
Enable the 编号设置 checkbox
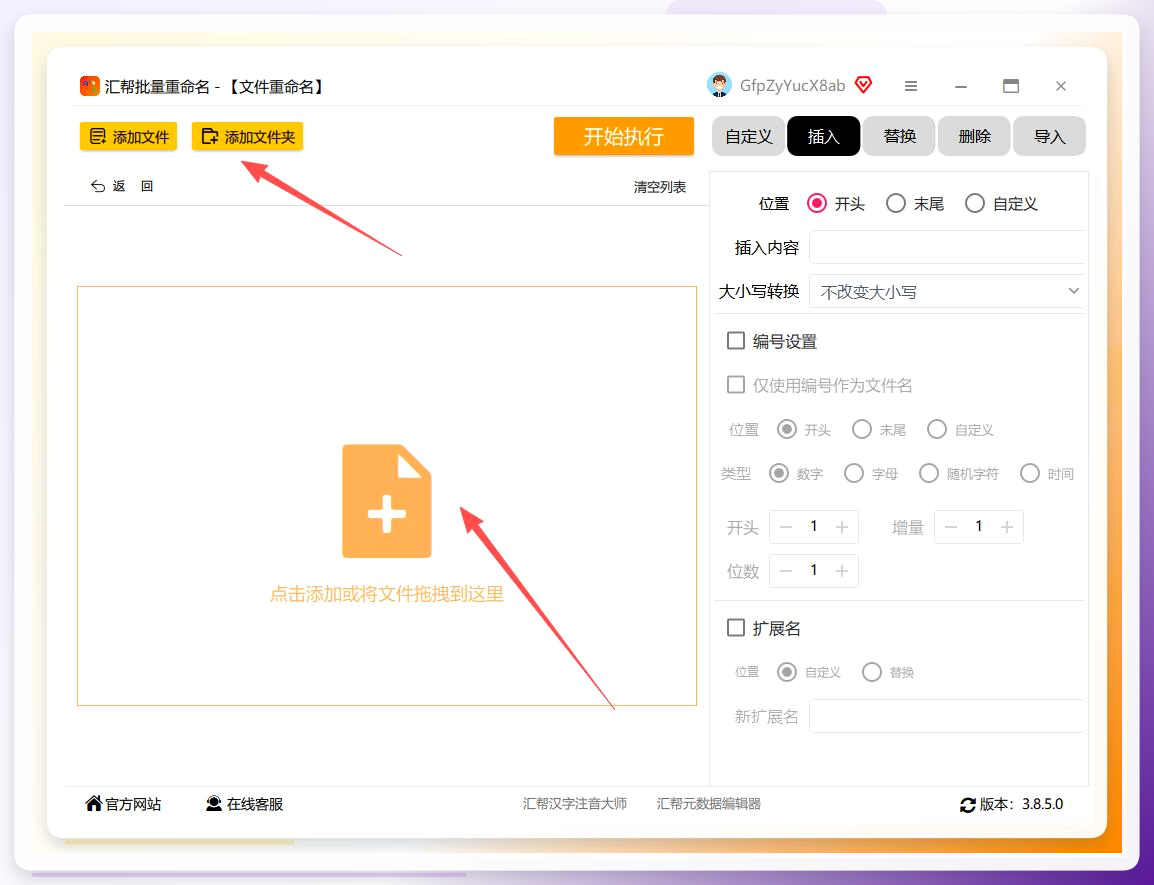point(736,341)
